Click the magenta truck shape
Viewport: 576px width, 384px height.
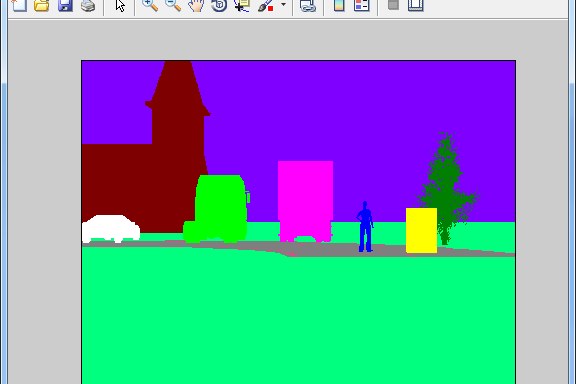[305, 200]
